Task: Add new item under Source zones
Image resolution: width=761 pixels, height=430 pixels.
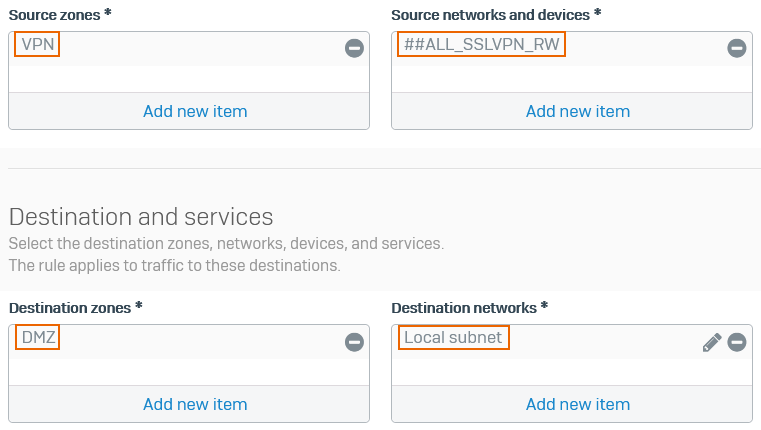Action: click(195, 111)
